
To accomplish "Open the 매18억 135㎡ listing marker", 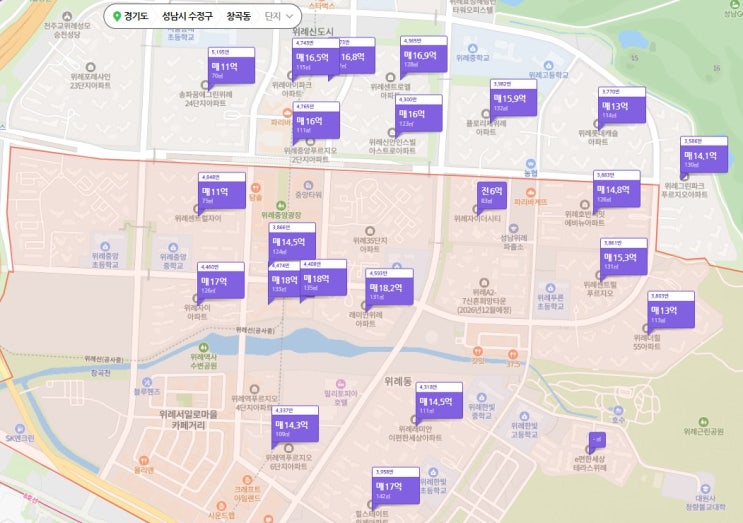I will [323, 278].
